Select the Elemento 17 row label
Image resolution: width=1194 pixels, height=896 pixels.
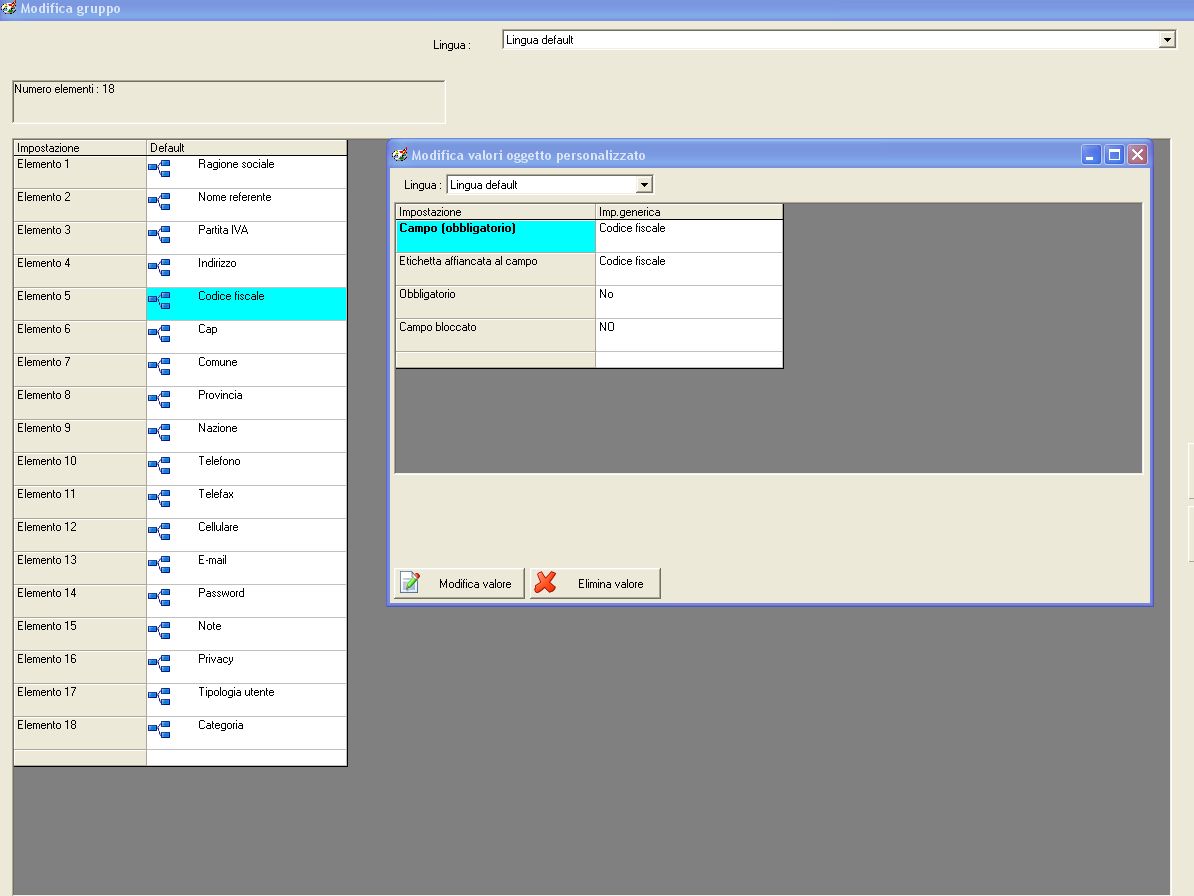(80, 700)
